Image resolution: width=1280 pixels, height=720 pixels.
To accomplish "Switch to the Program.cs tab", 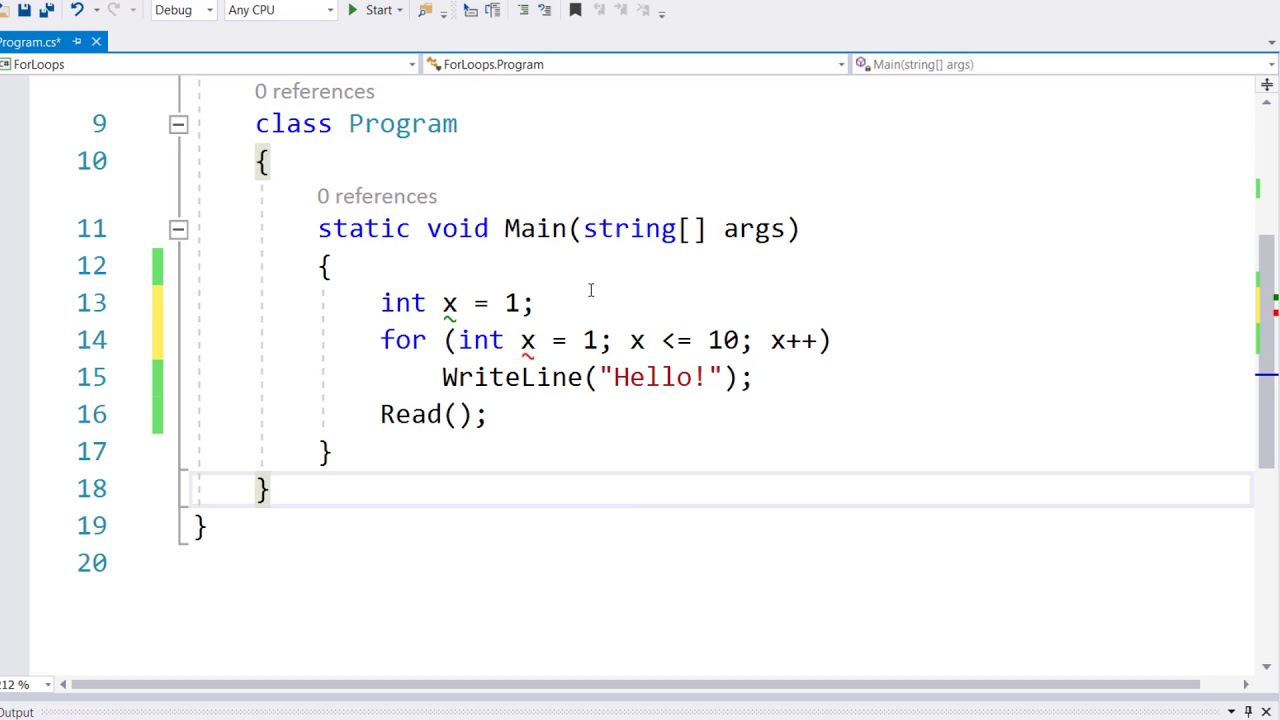I will [x=30, y=42].
